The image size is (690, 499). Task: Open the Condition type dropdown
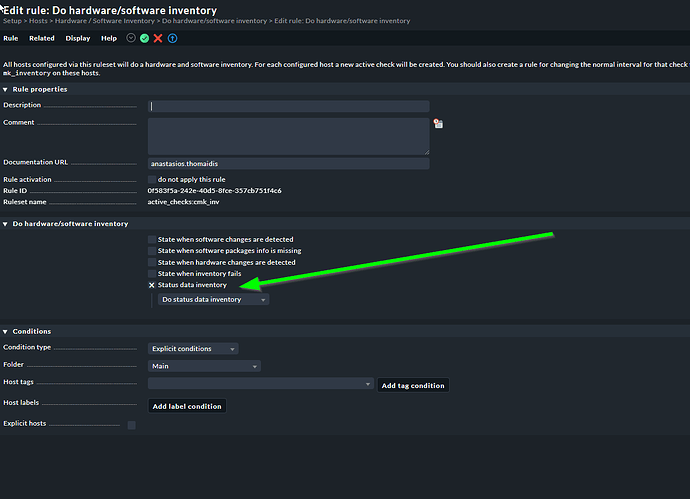193,349
